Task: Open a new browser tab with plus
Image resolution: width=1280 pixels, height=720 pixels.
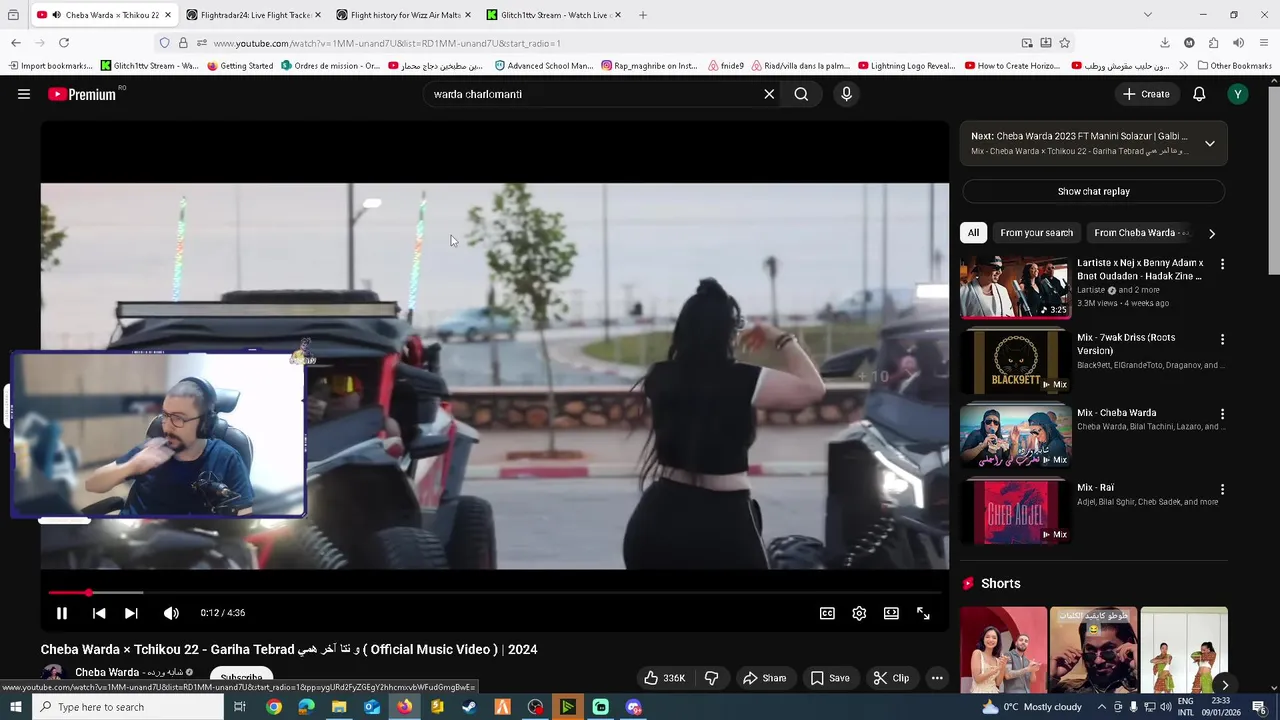Action: pyautogui.click(x=643, y=15)
